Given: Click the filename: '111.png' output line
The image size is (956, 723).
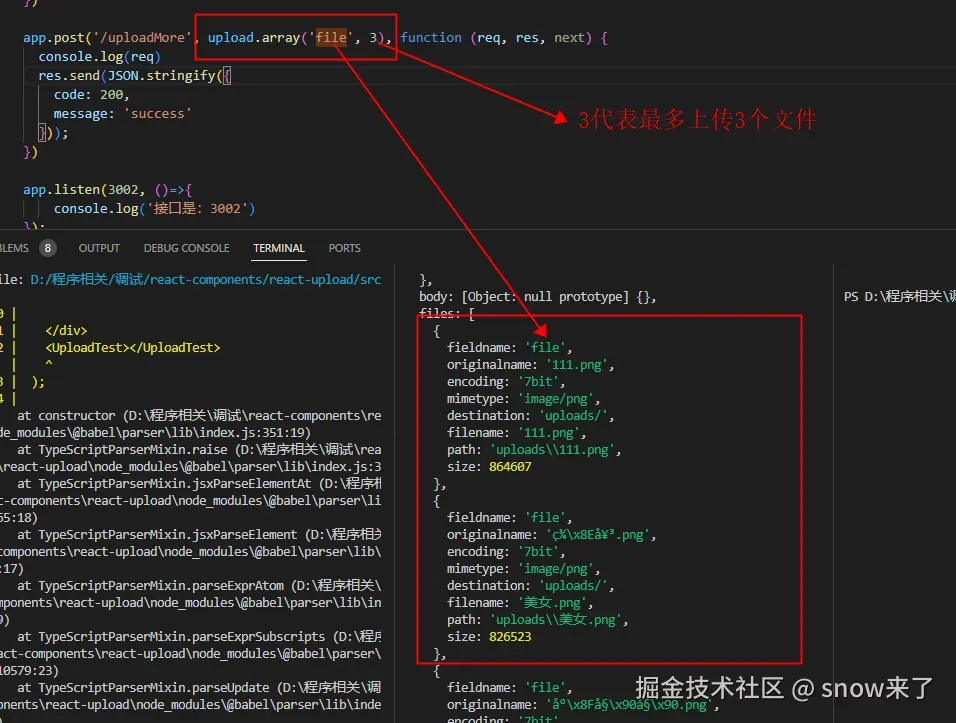Looking at the screenshot, I should (516, 433).
